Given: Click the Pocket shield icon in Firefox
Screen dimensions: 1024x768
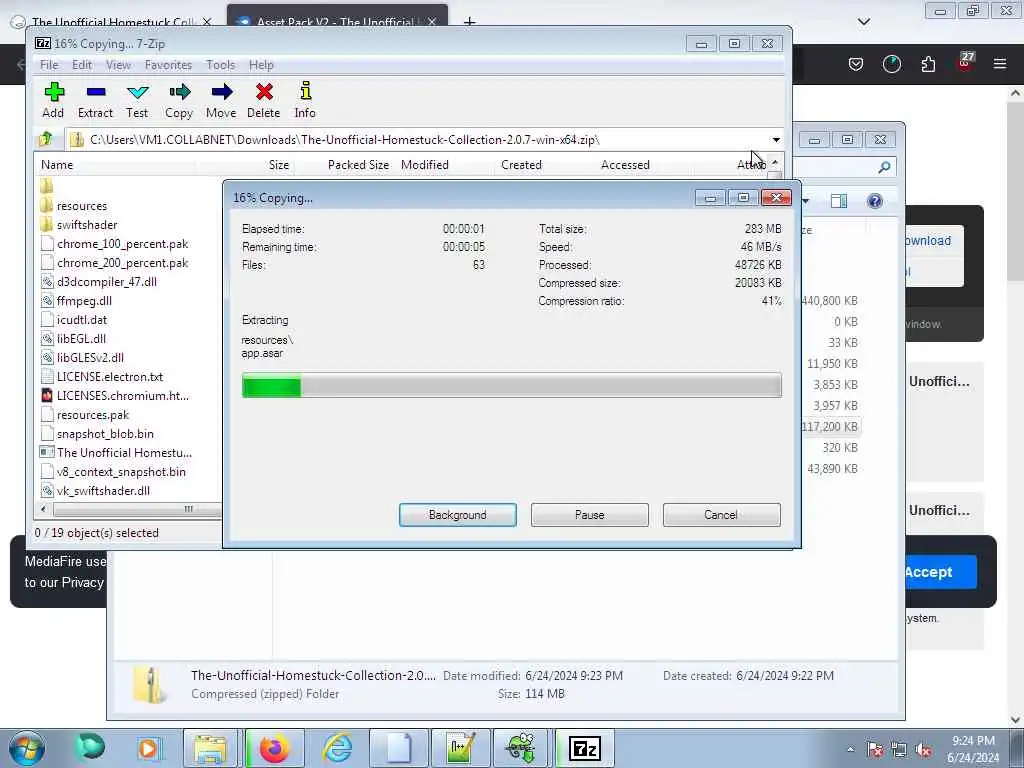Looking at the screenshot, I should pyautogui.click(x=856, y=64).
